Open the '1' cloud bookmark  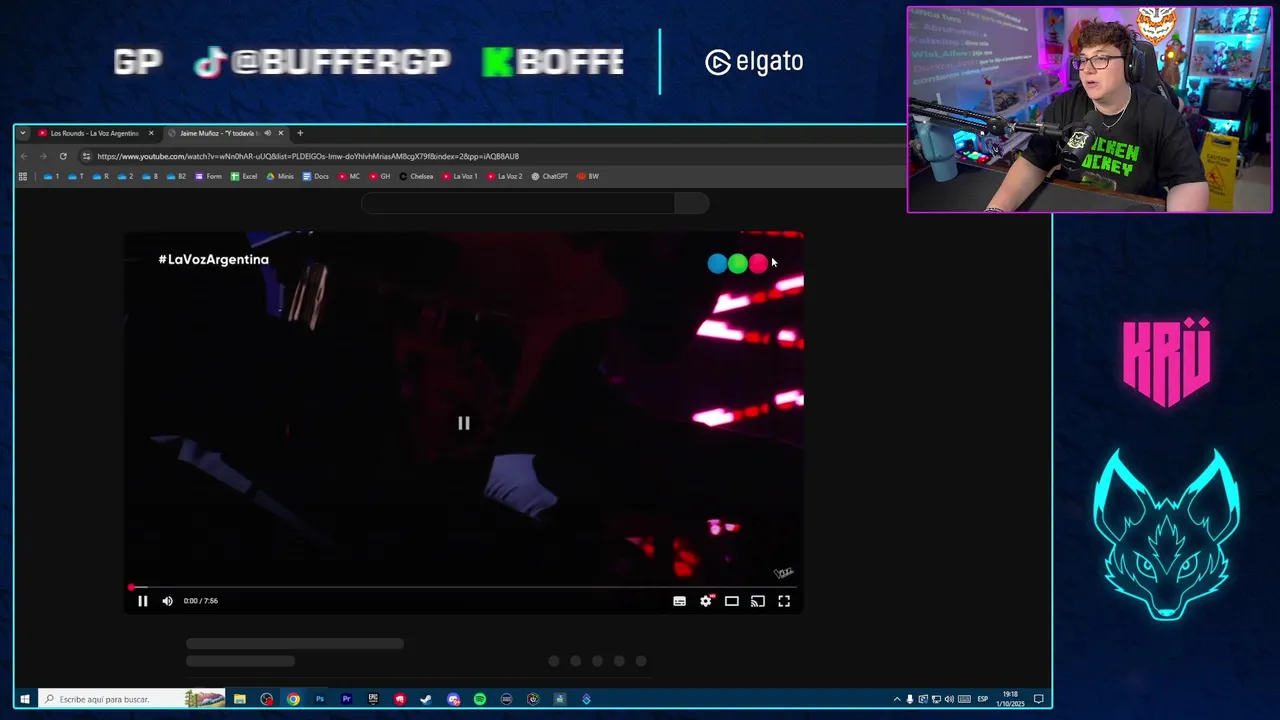coord(51,176)
